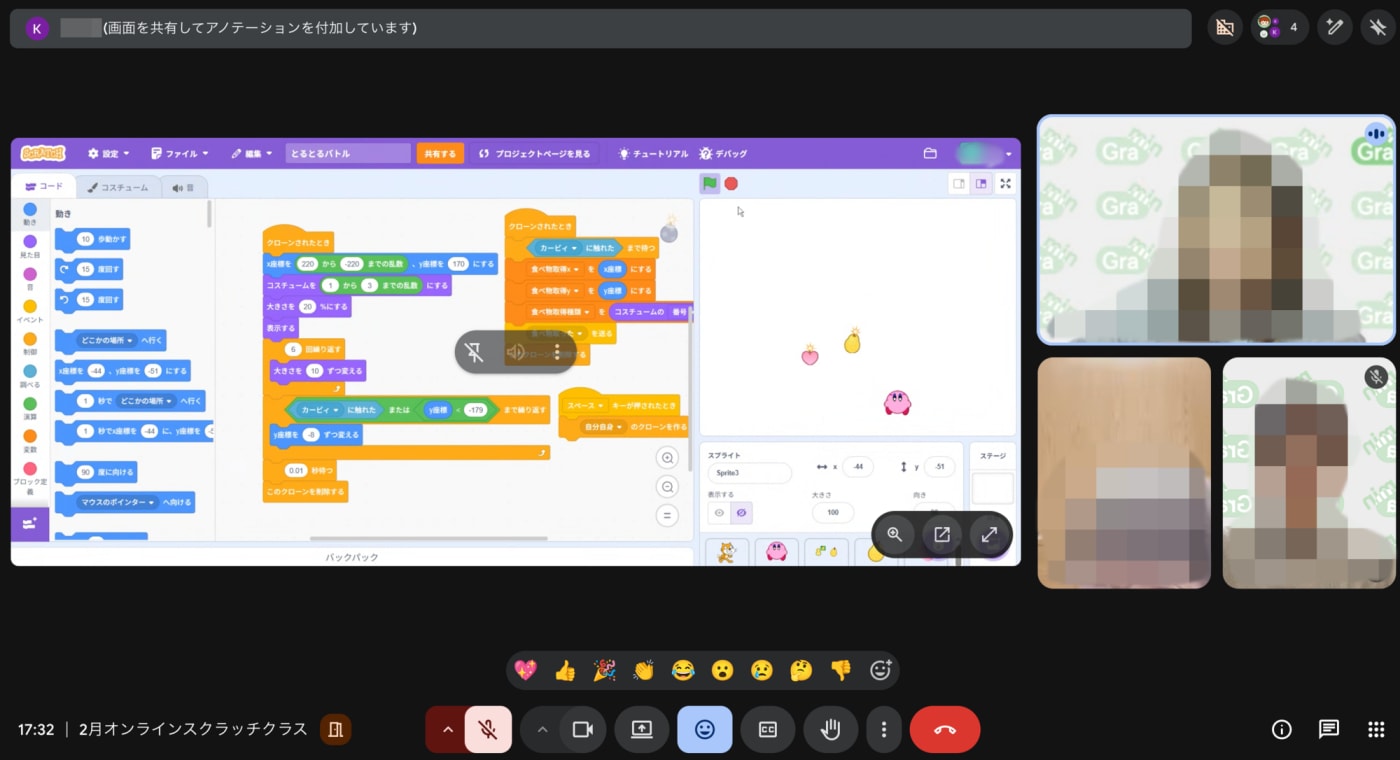1400x760 pixels.
Task: Open more emoji reactions picker
Action: [880, 670]
